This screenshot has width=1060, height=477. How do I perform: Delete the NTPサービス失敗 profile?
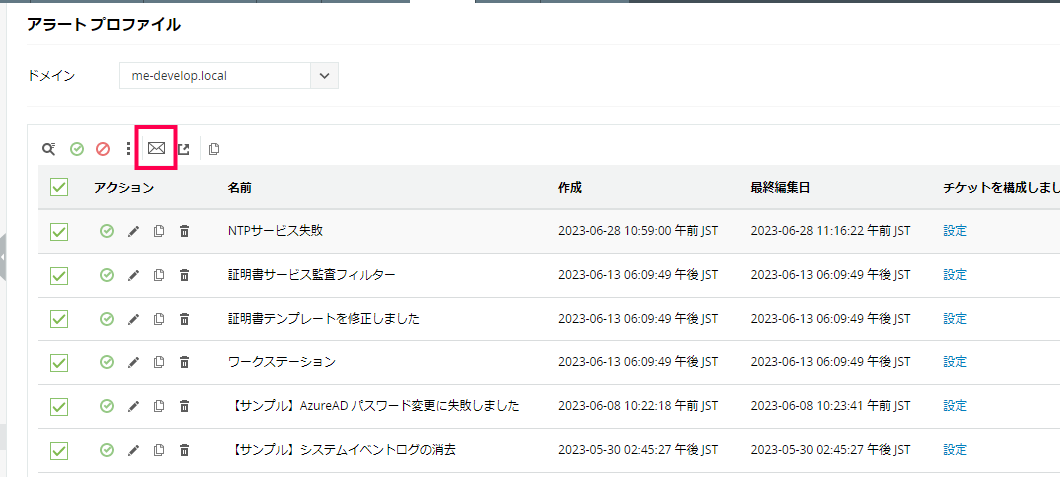[x=184, y=231]
